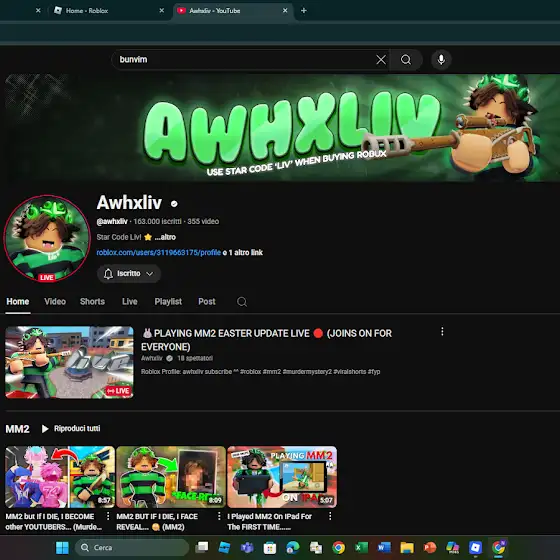
Task: Close the Awhxliv - YouTube browser tab
Action: tap(285, 11)
